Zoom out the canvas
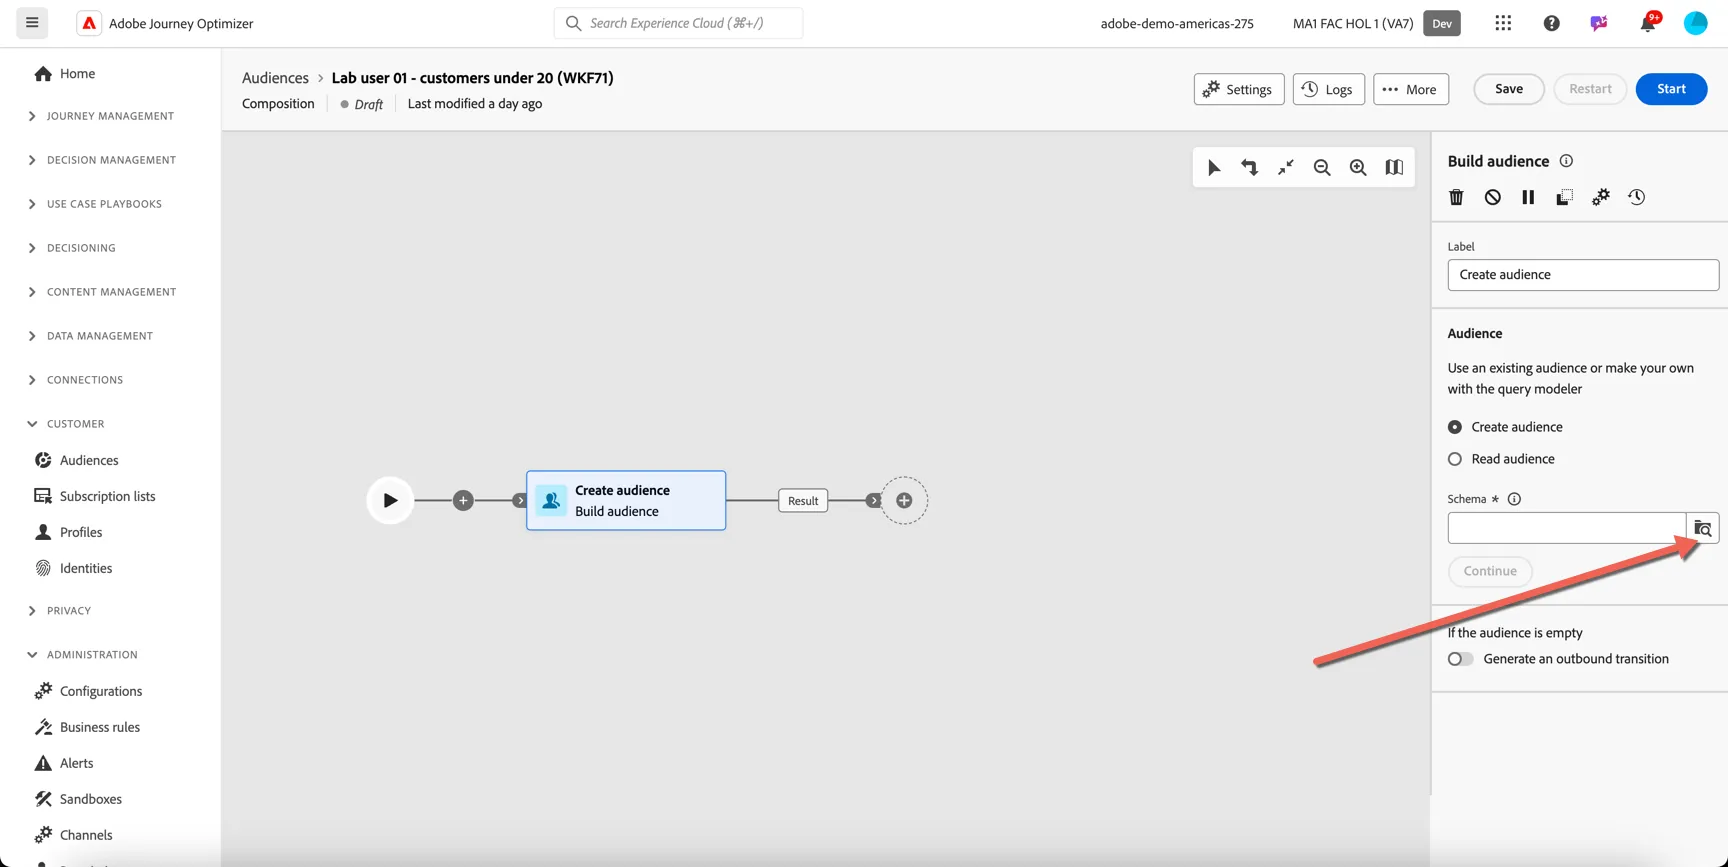Screen dimensions: 1728x867 point(1321,167)
